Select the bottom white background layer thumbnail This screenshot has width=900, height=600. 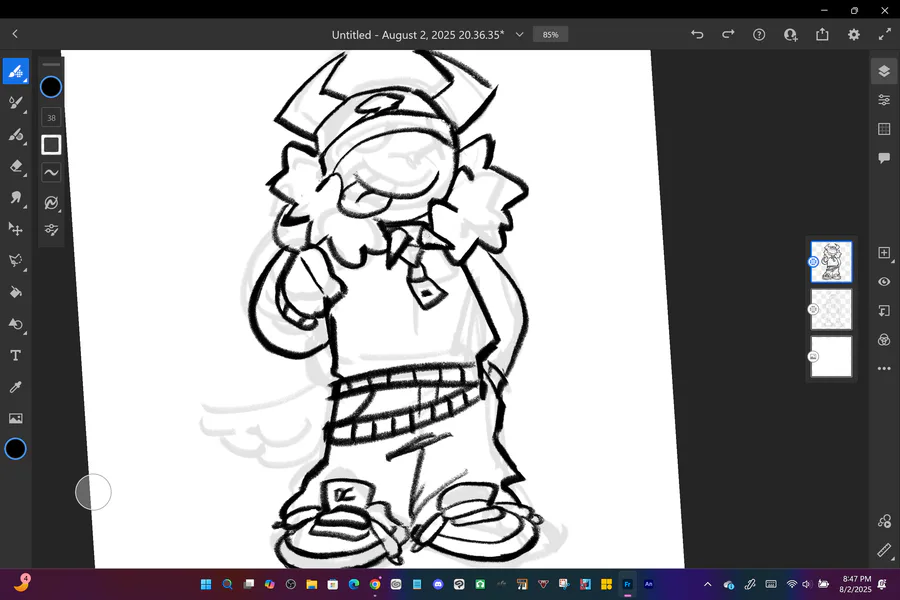click(831, 357)
